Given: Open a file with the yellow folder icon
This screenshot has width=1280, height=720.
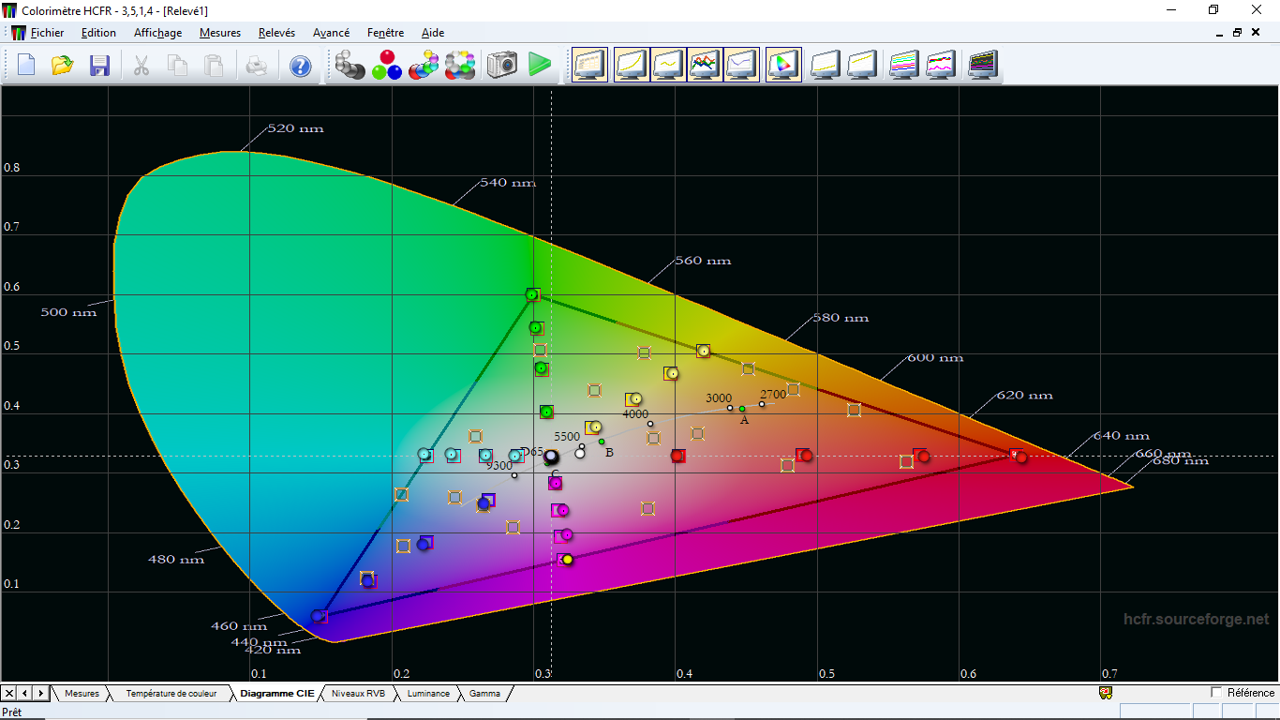Looking at the screenshot, I should [x=62, y=66].
